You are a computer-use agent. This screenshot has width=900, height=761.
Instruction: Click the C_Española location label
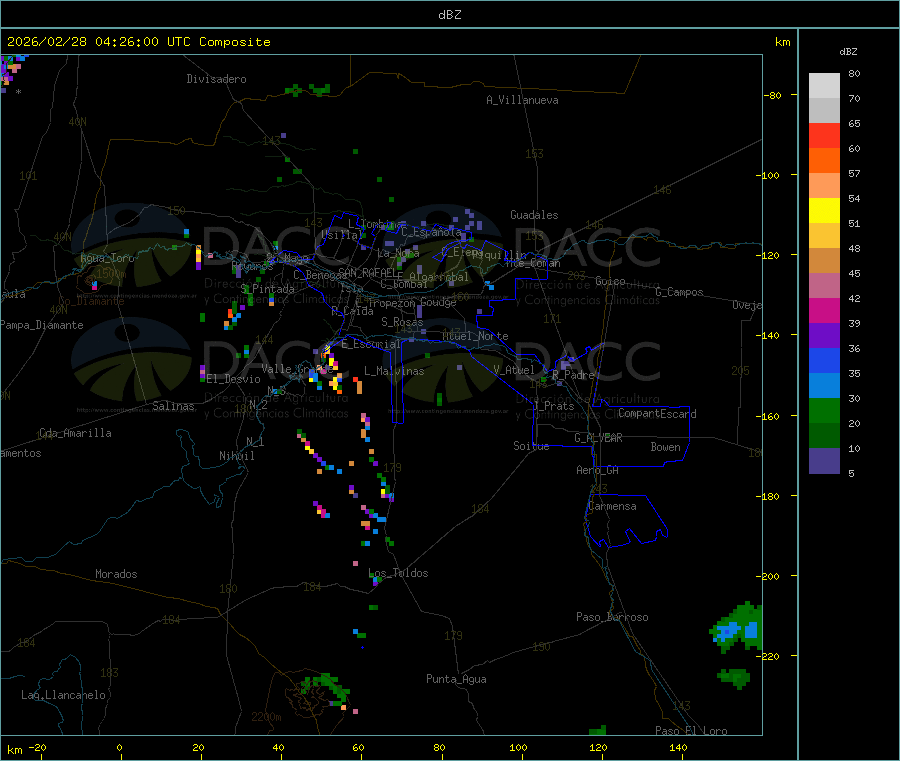tap(431, 232)
